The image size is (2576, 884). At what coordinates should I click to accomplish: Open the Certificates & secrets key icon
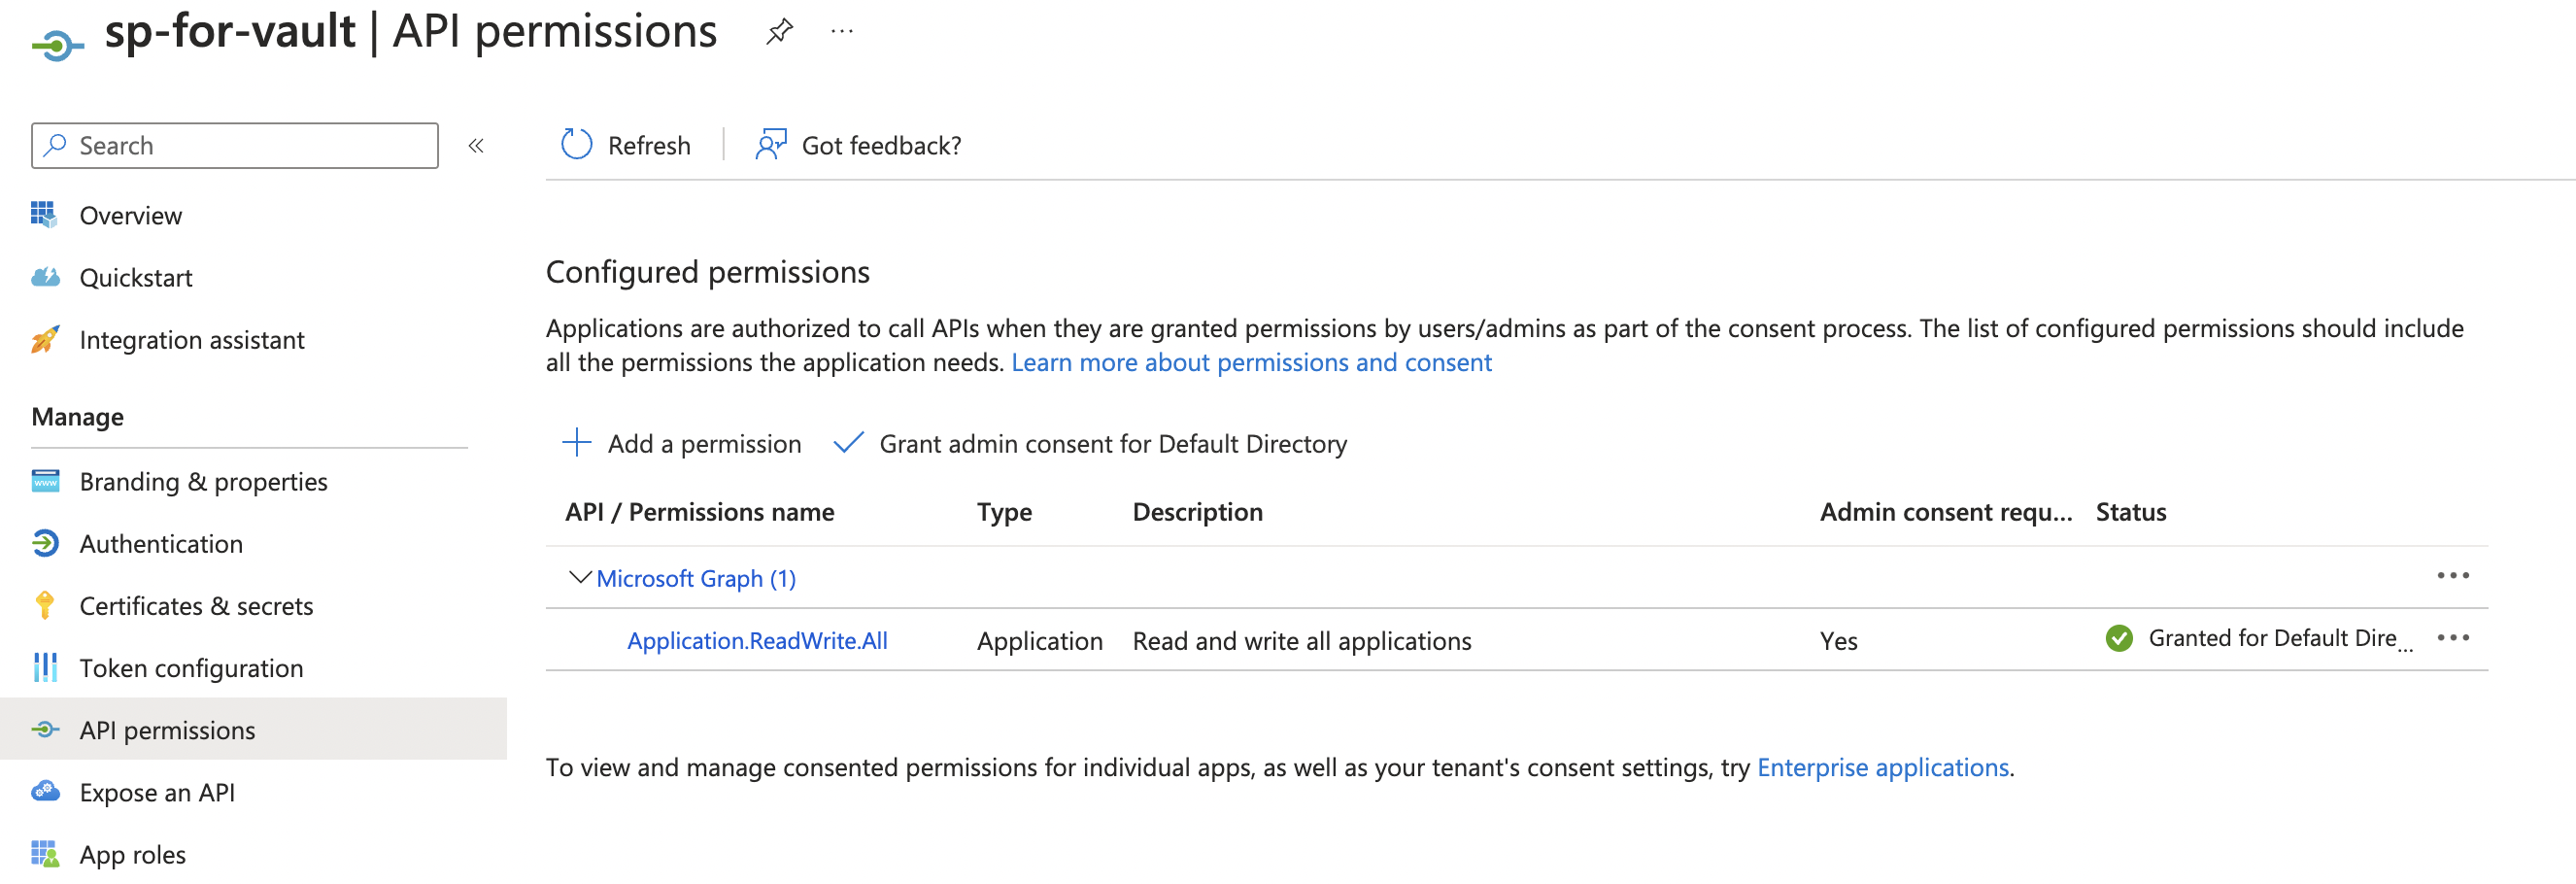(45, 605)
